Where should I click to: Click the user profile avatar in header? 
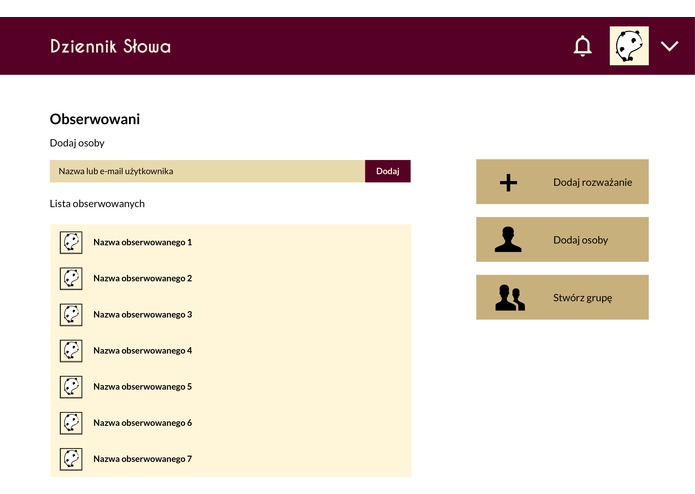coord(629,46)
